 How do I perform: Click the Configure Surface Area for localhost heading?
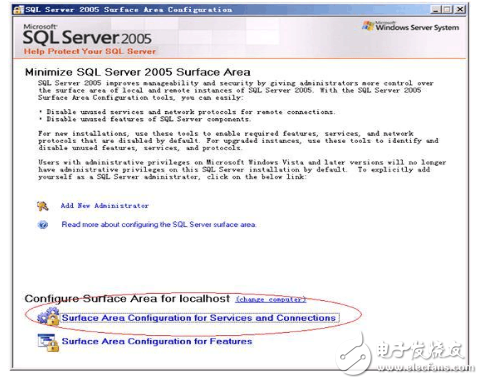pos(127,299)
